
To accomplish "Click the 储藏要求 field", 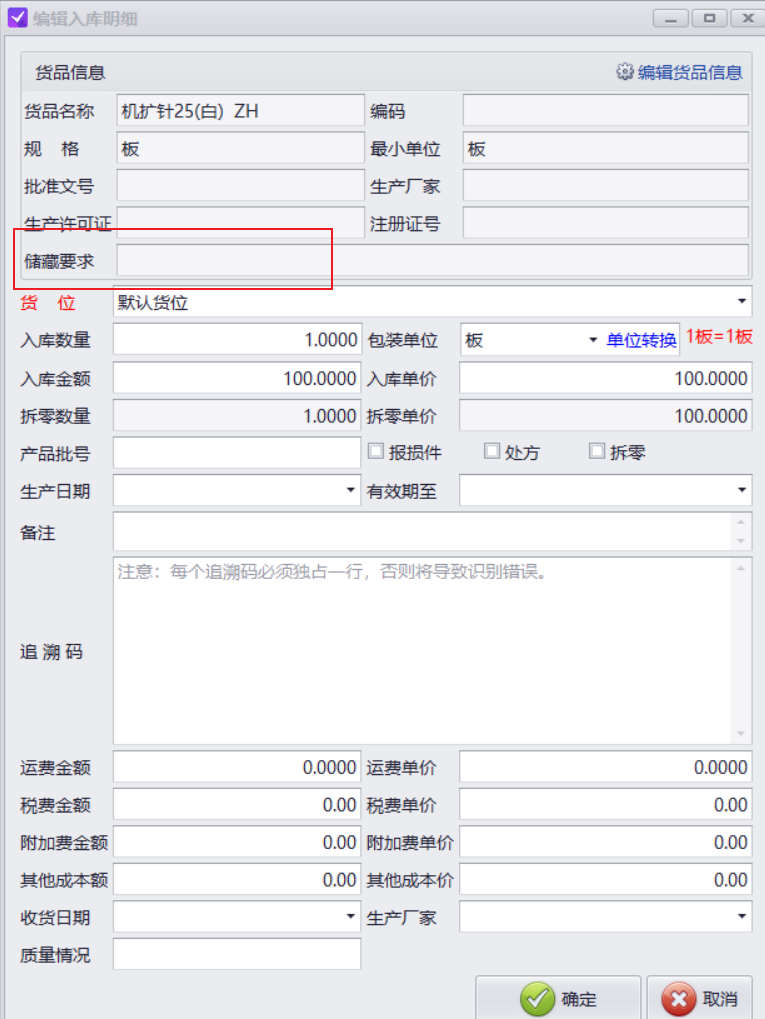I will 432,261.
